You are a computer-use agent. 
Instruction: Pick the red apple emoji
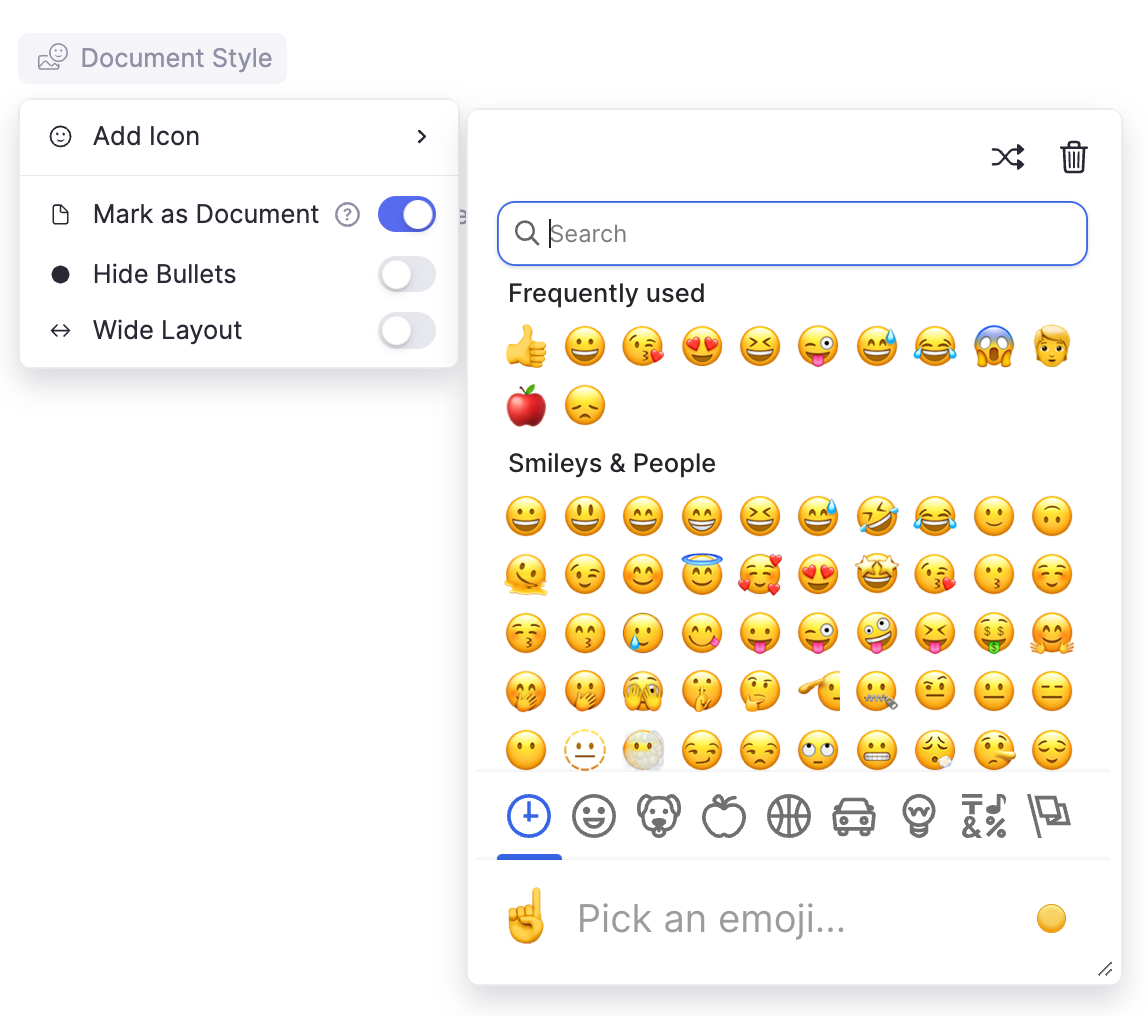point(526,406)
